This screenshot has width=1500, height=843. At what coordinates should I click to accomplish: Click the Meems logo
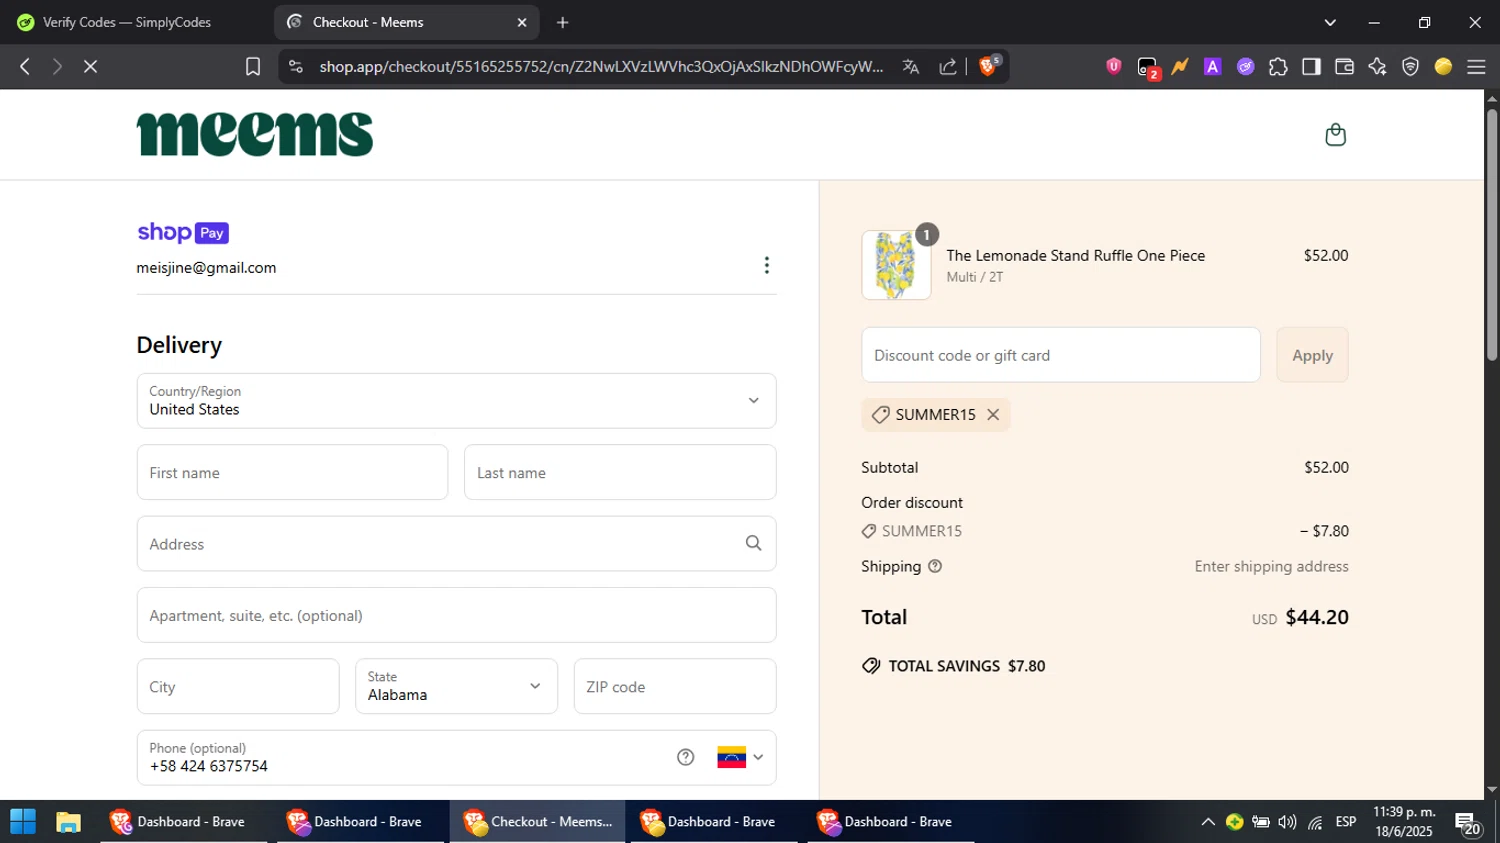click(254, 134)
